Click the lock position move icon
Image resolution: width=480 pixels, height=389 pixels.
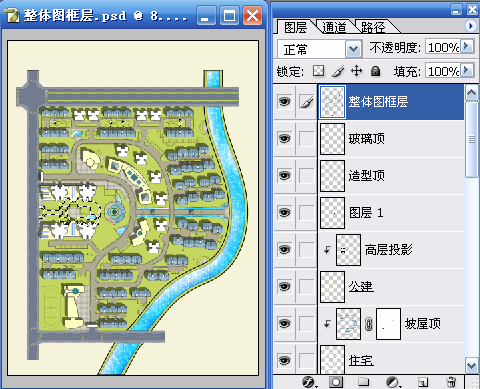(356, 71)
